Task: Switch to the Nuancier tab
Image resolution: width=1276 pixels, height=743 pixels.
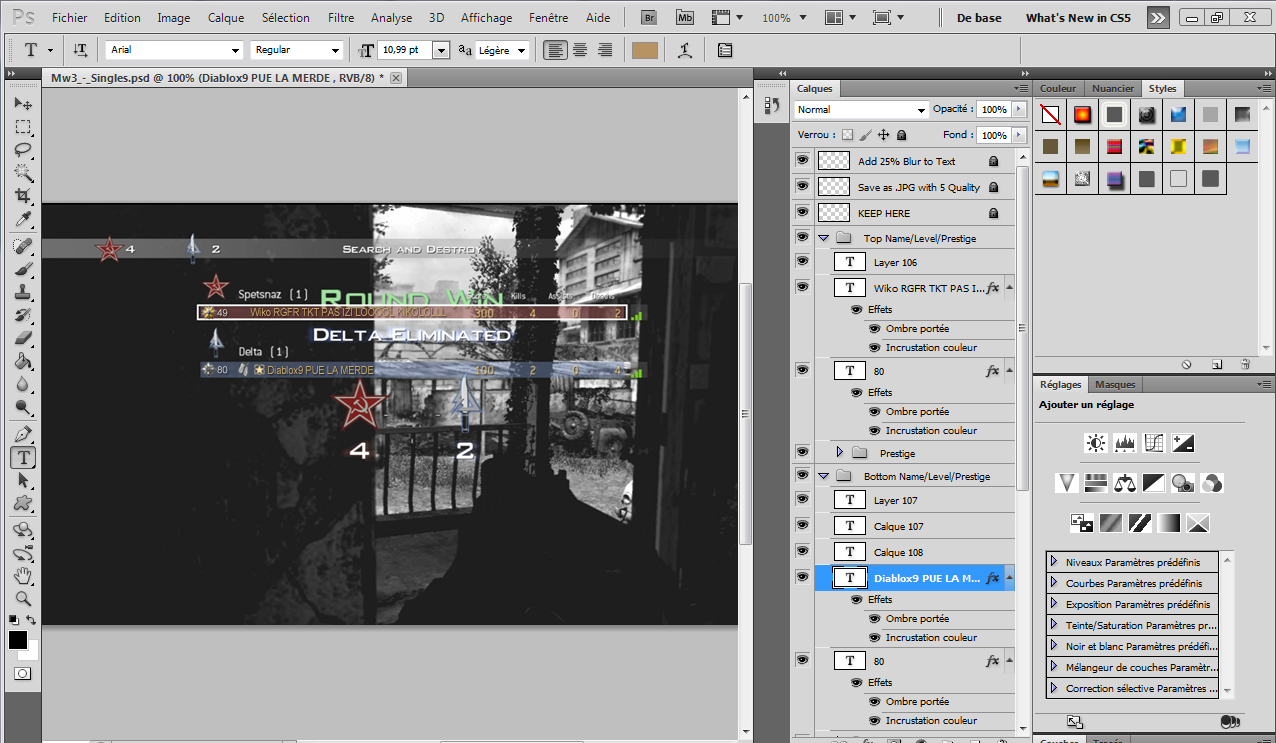Action: (1113, 88)
